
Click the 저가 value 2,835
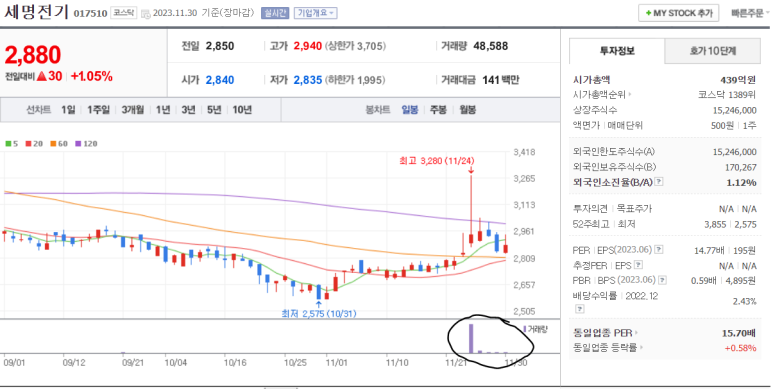point(308,80)
